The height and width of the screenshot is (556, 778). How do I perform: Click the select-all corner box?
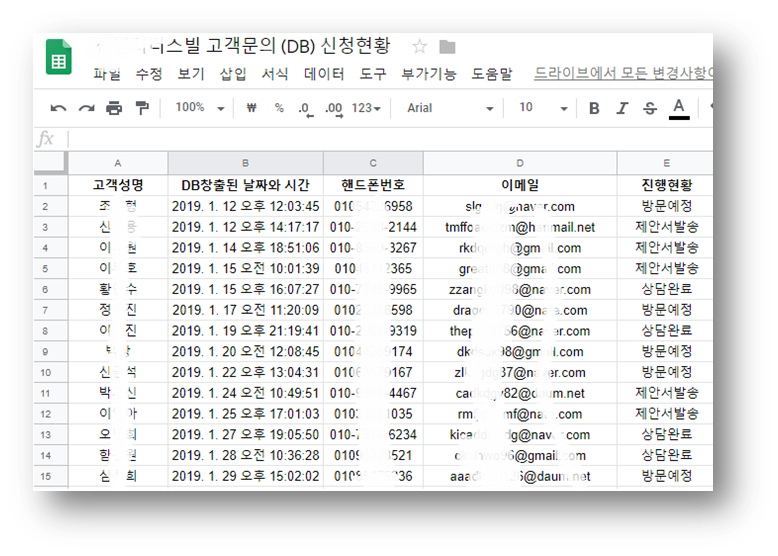(x=50, y=163)
